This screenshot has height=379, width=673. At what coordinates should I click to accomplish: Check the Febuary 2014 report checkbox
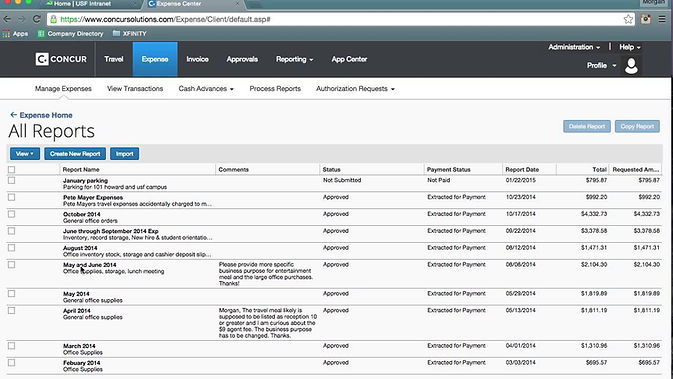click(12, 363)
